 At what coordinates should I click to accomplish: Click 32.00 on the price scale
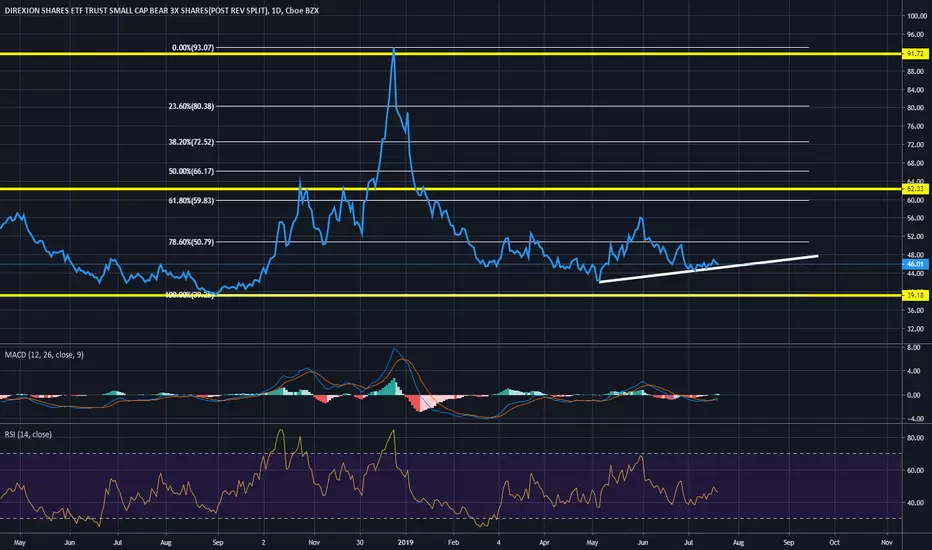(916, 329)
